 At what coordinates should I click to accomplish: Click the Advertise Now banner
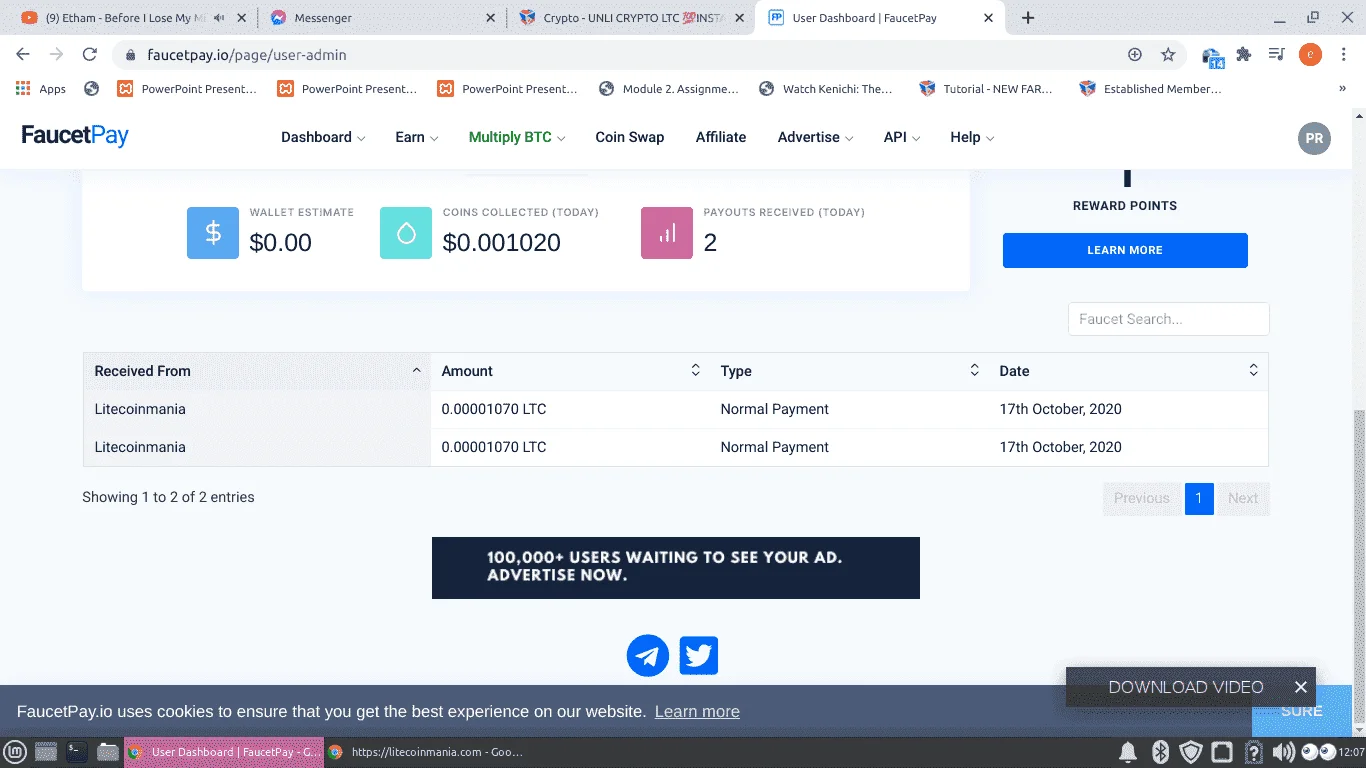pos(676,568)
